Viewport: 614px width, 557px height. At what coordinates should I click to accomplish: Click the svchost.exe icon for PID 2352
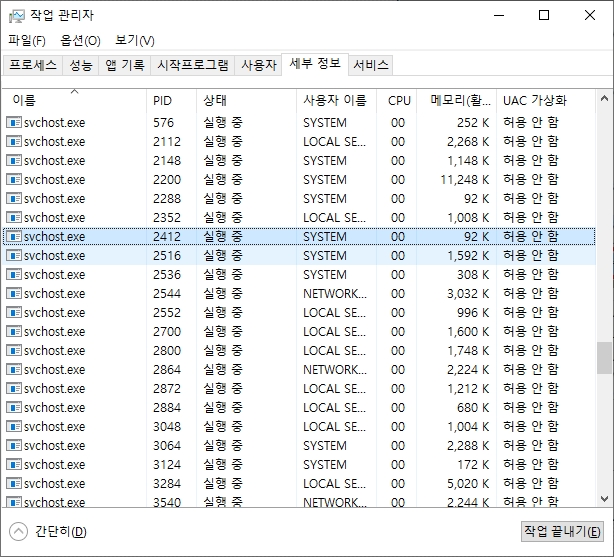pos(14,217)
